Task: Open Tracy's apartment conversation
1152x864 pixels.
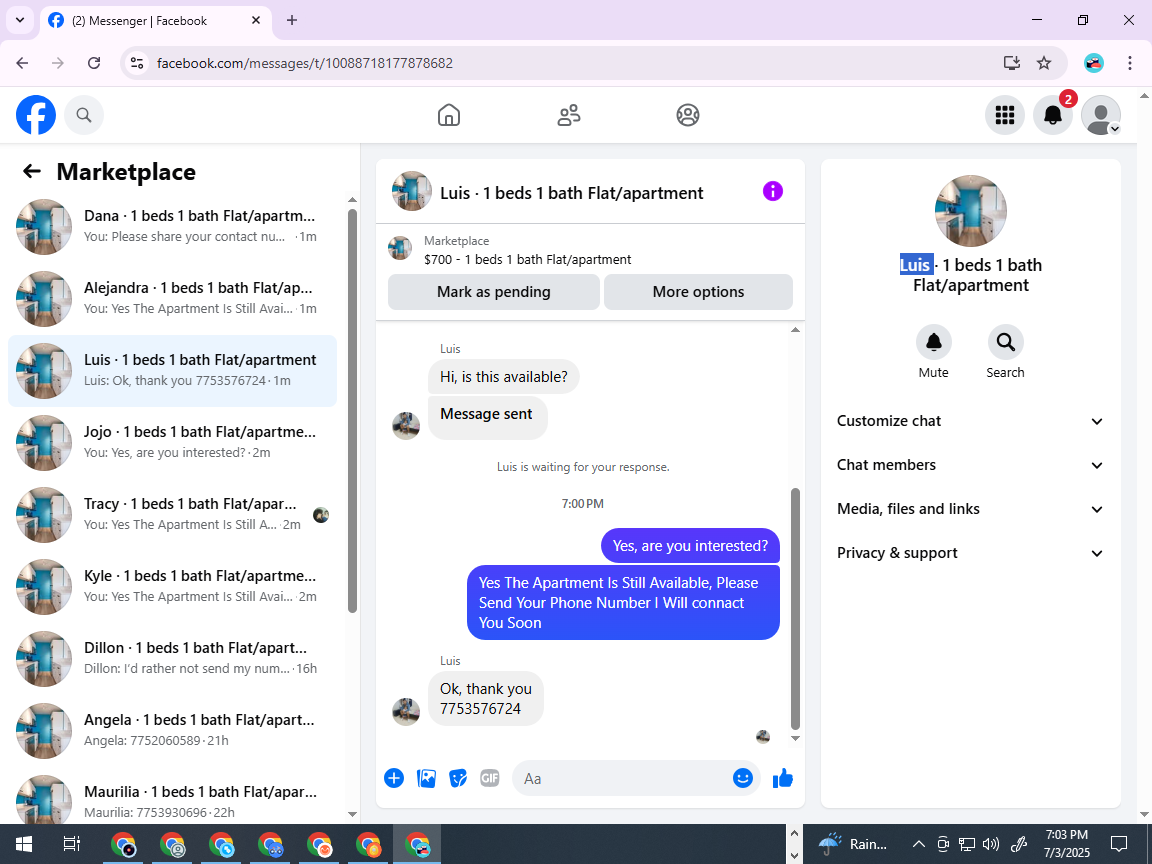Action: click(172, 515)
